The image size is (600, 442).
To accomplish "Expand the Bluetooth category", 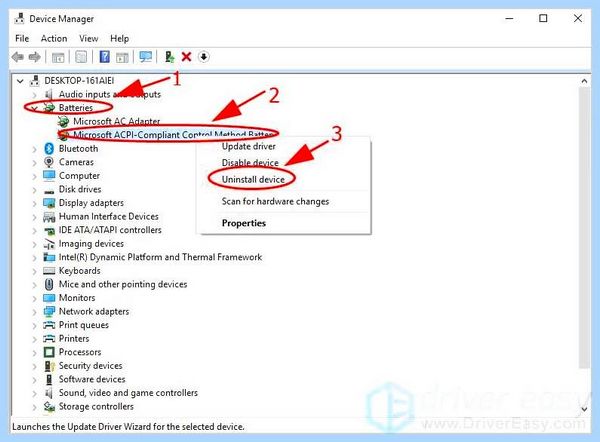I will point(34,149).
